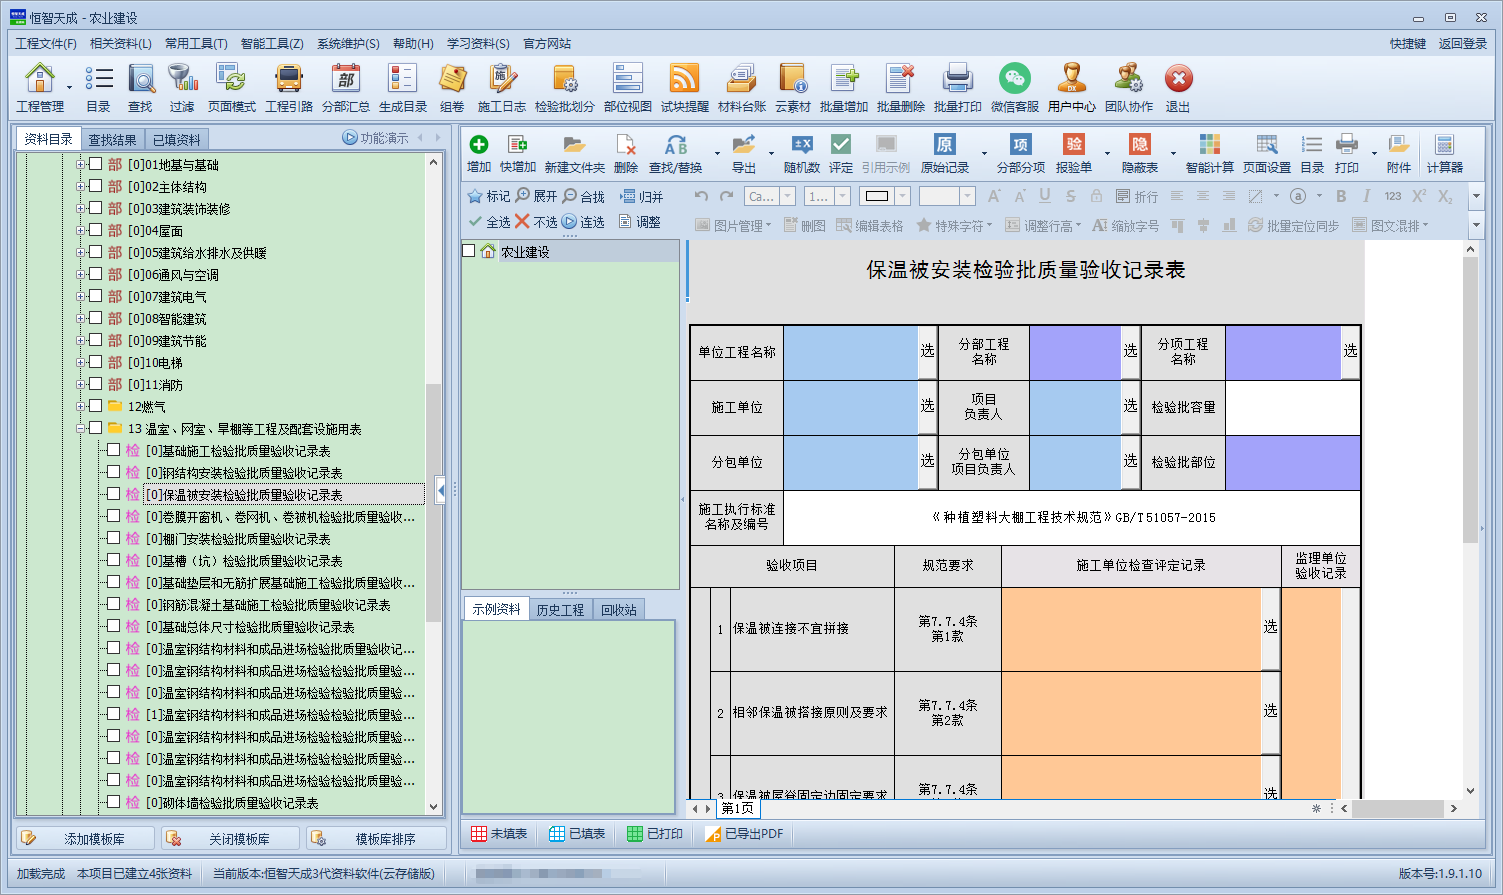
Task: Click the 云素材 cloud material icon
Action: click(792, 88)
